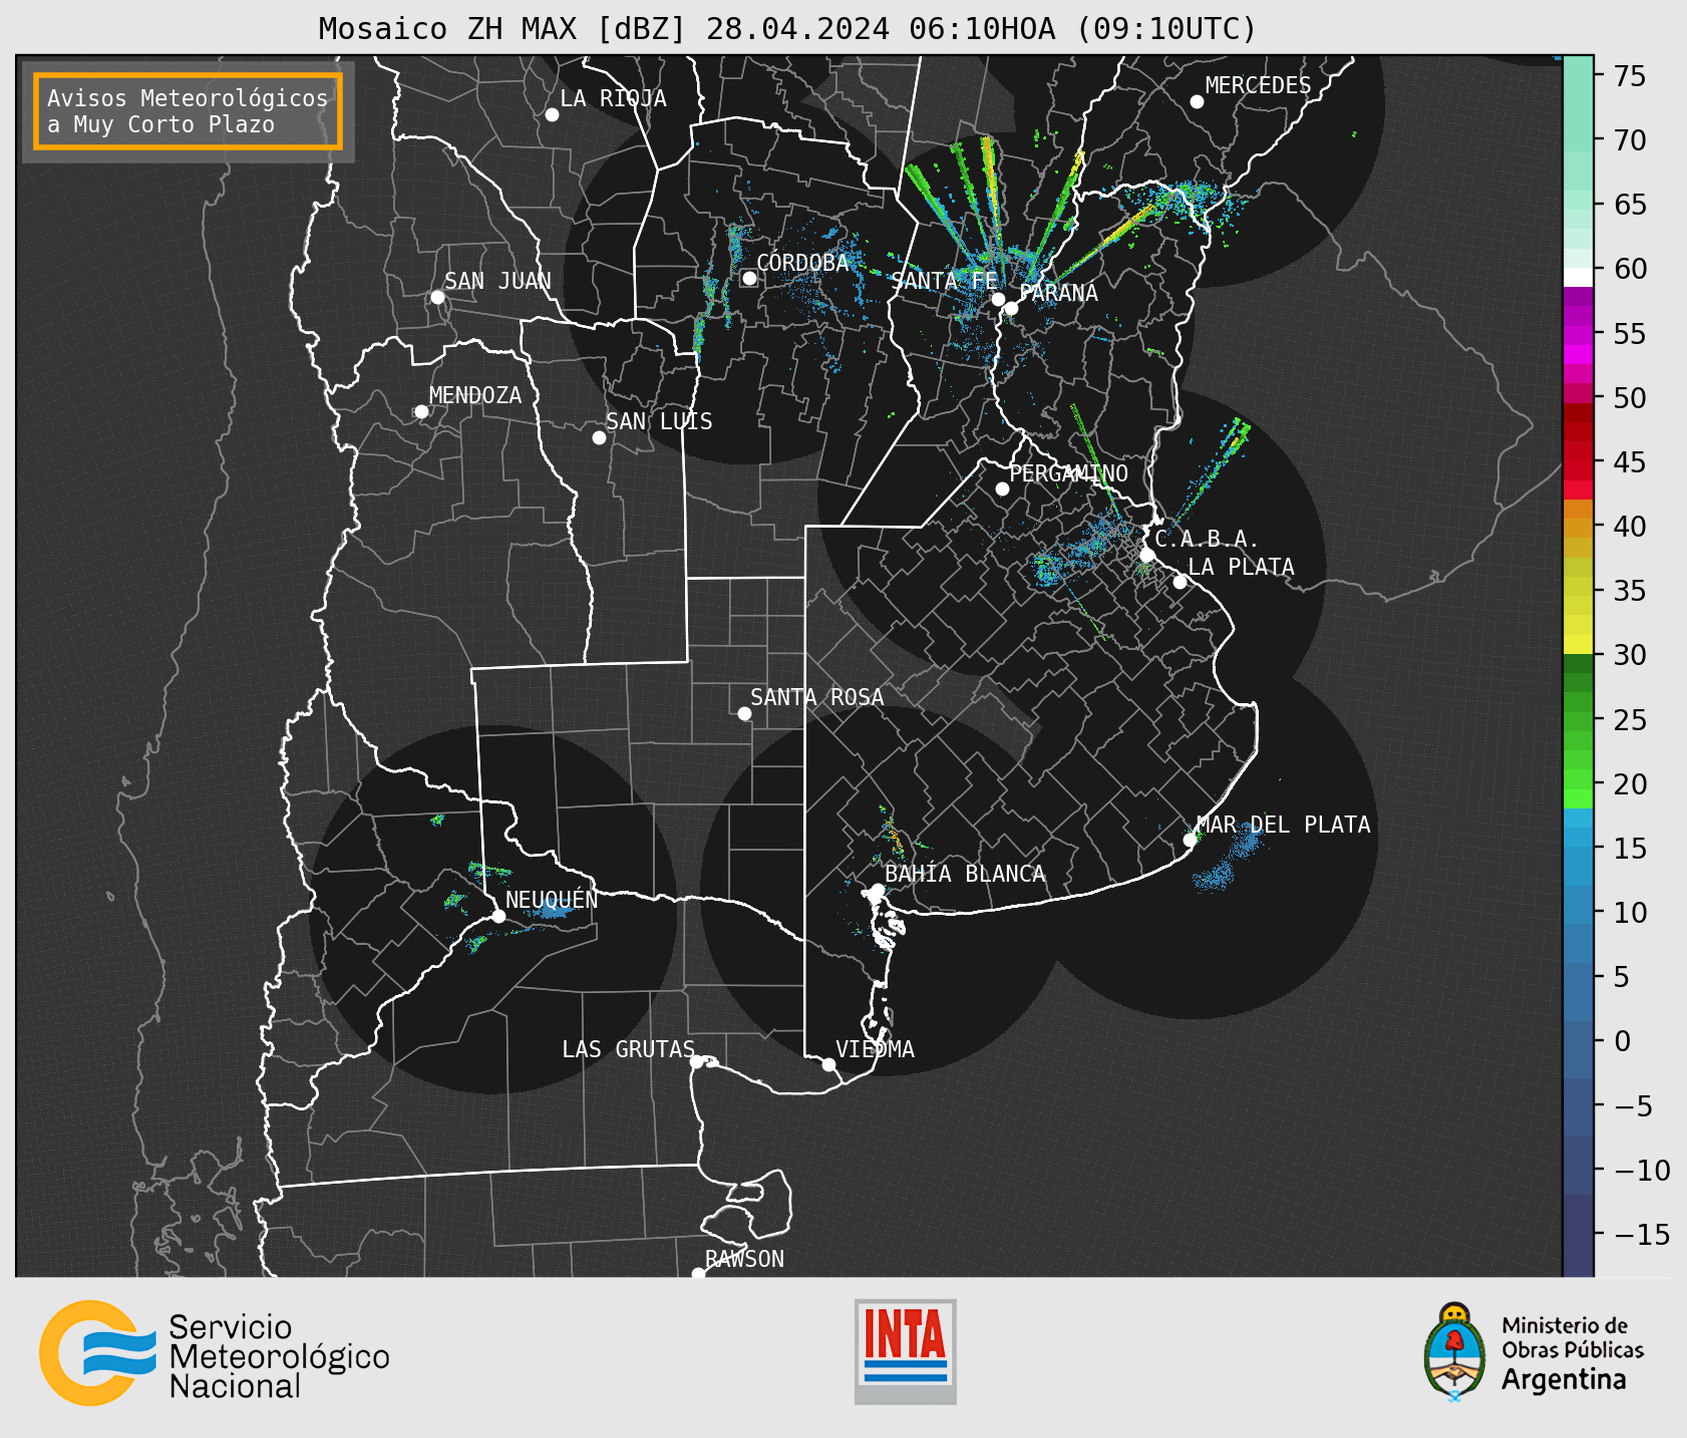Click the 30 value on the dBZ scale

point(1629,655)
